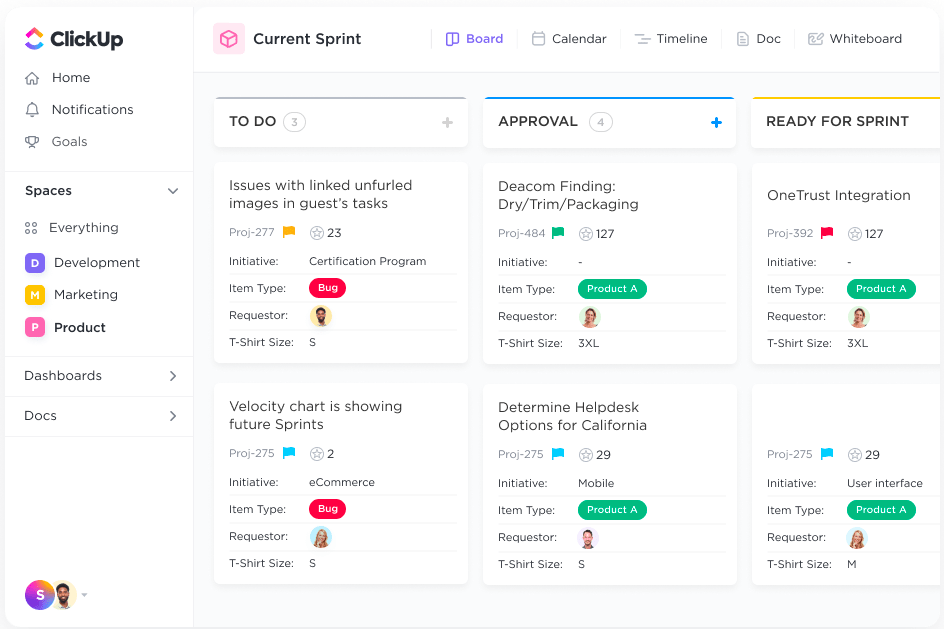Image resolution: width=944 pixels, height=629 pixels.
Task: Switch to the Whiteboard tab
Action: coord(855,39)
